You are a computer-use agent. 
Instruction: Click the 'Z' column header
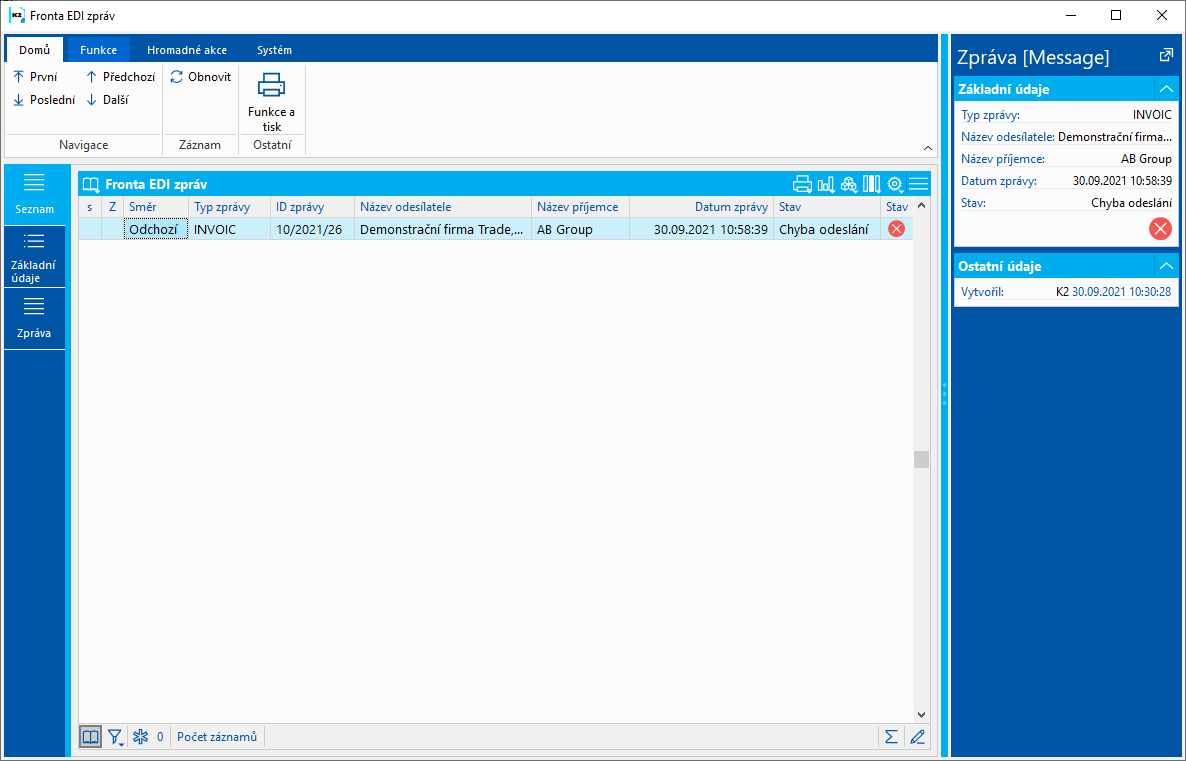(113, 207)
